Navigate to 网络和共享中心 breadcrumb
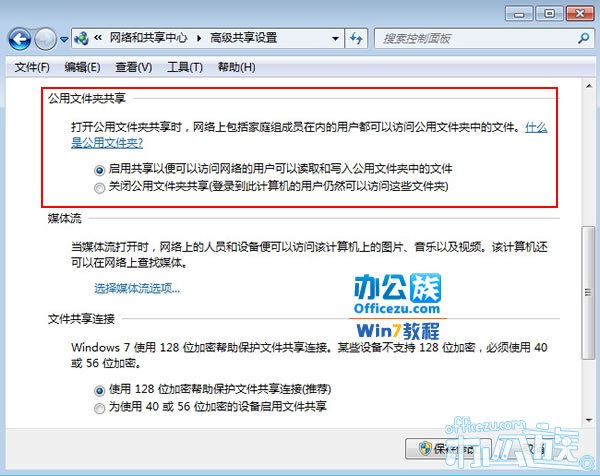The width and height of the screenshot is (600, 476). [x=148, y=38]
